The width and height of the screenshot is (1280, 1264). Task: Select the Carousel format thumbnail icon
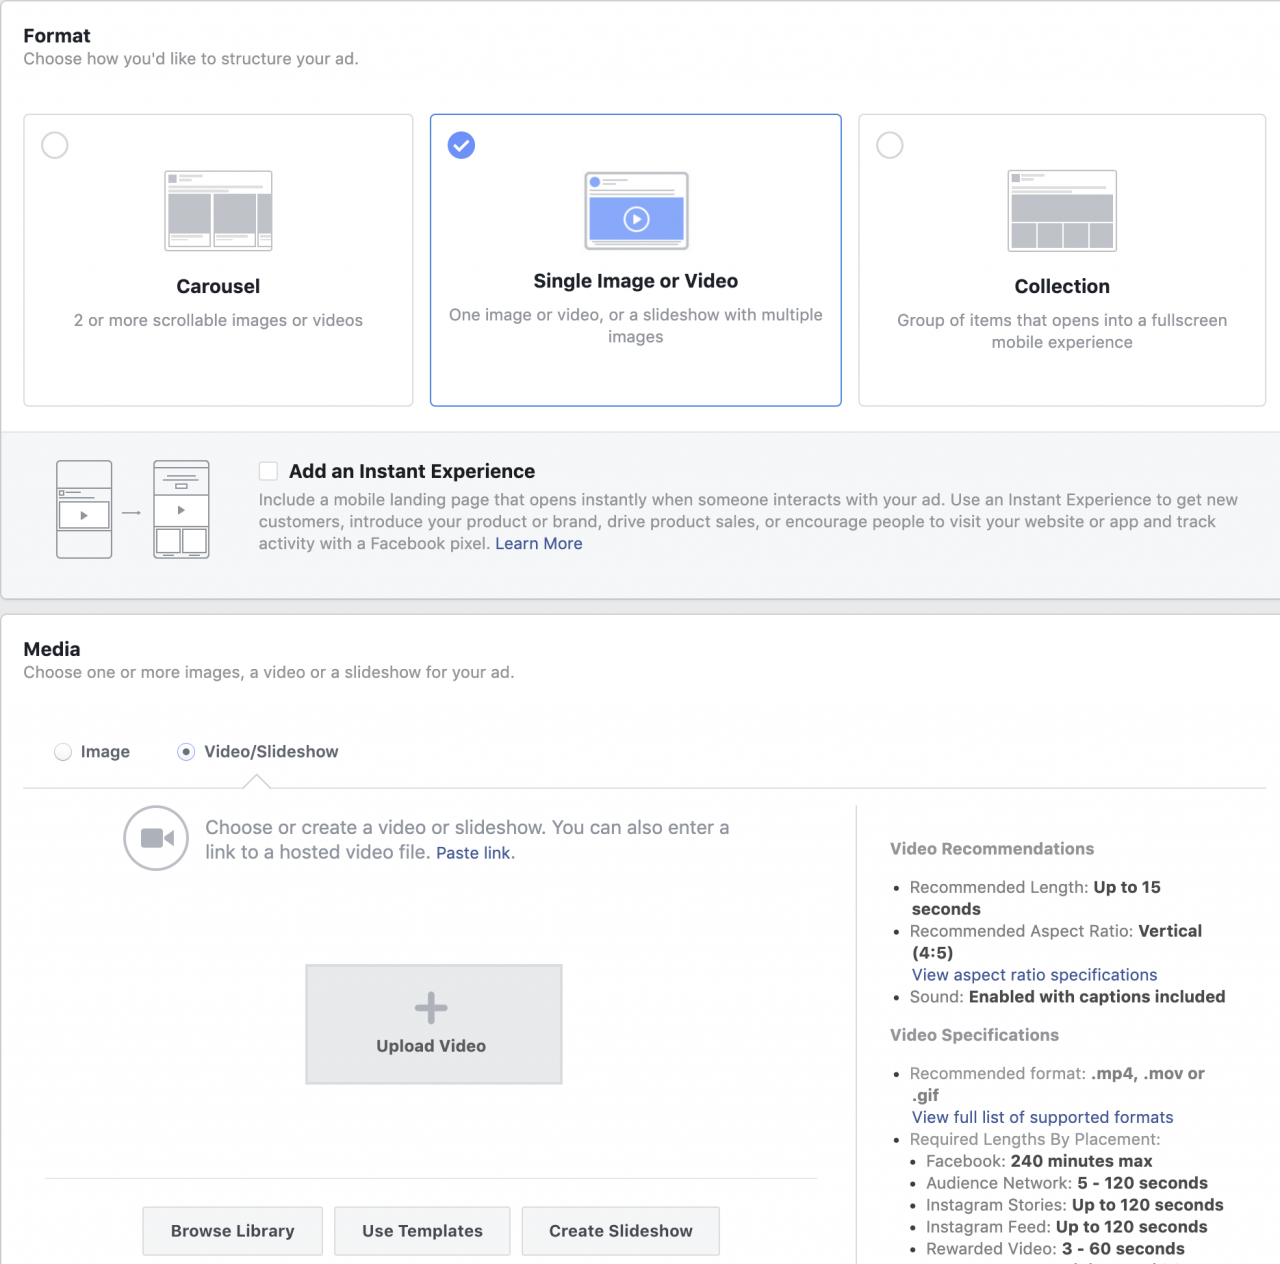coord(218,210)
